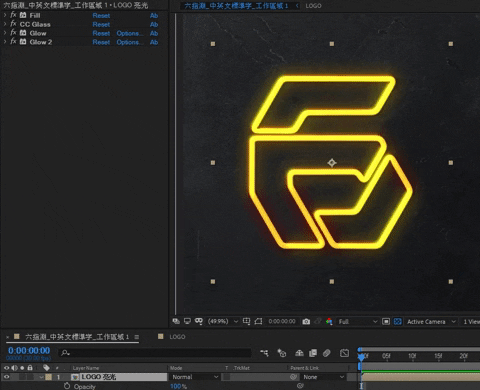This screenshot has height=390, width=480.
Task: Open the 1 View layout dropdown
Action: [471, 322]
